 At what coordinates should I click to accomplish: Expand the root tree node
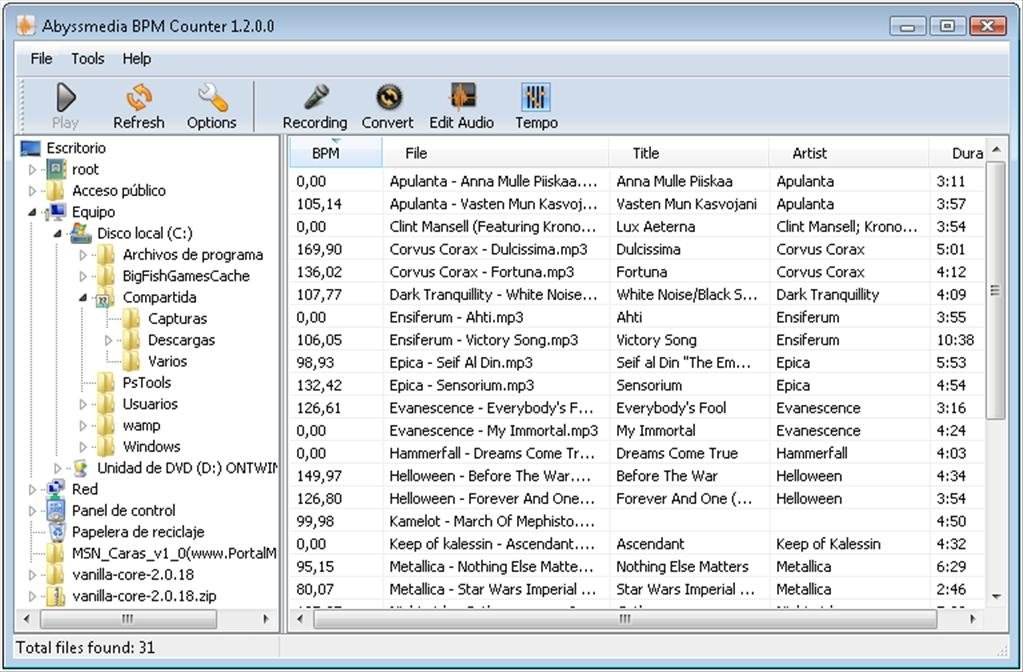[x=33, y=170]
